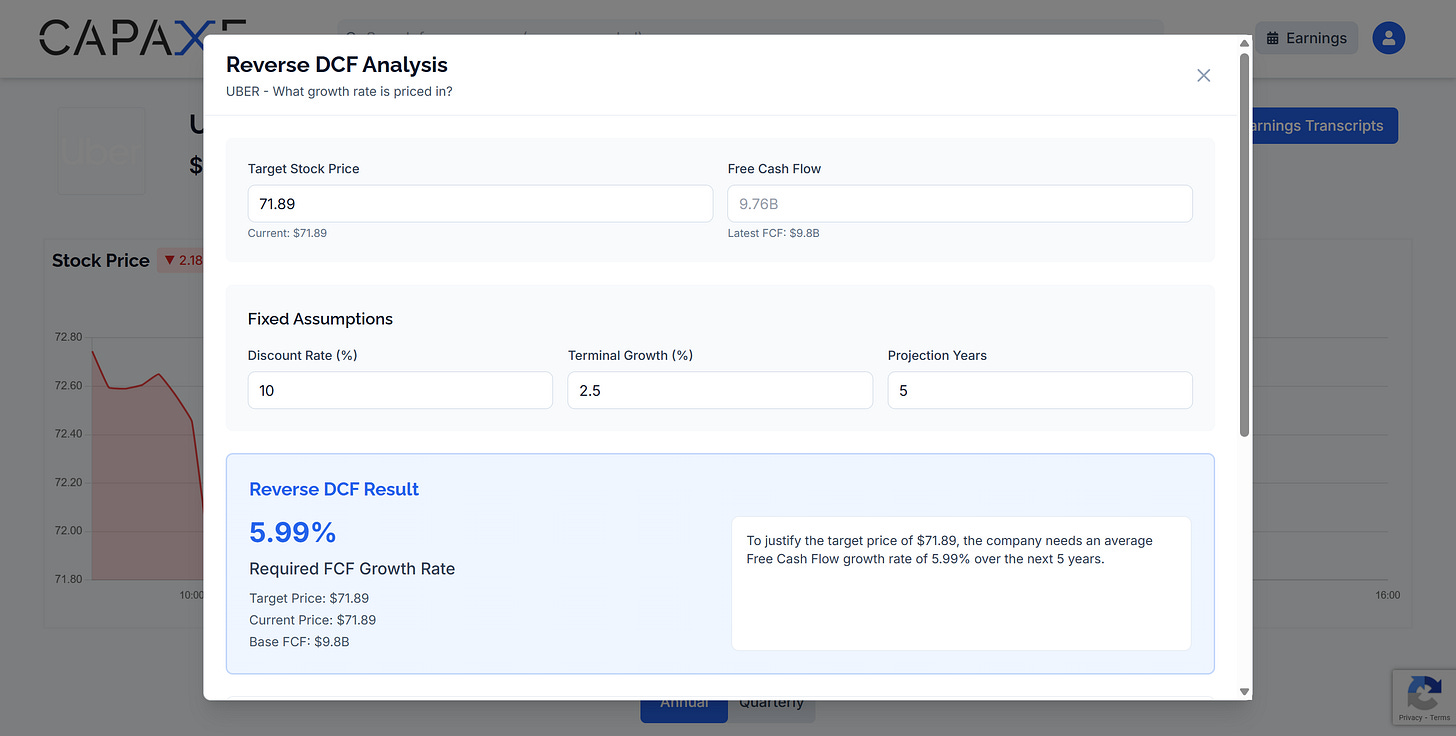Click the 'Reverse DCF Result' heading
This screenshot has height=736, width=1456.
[334, 489]
